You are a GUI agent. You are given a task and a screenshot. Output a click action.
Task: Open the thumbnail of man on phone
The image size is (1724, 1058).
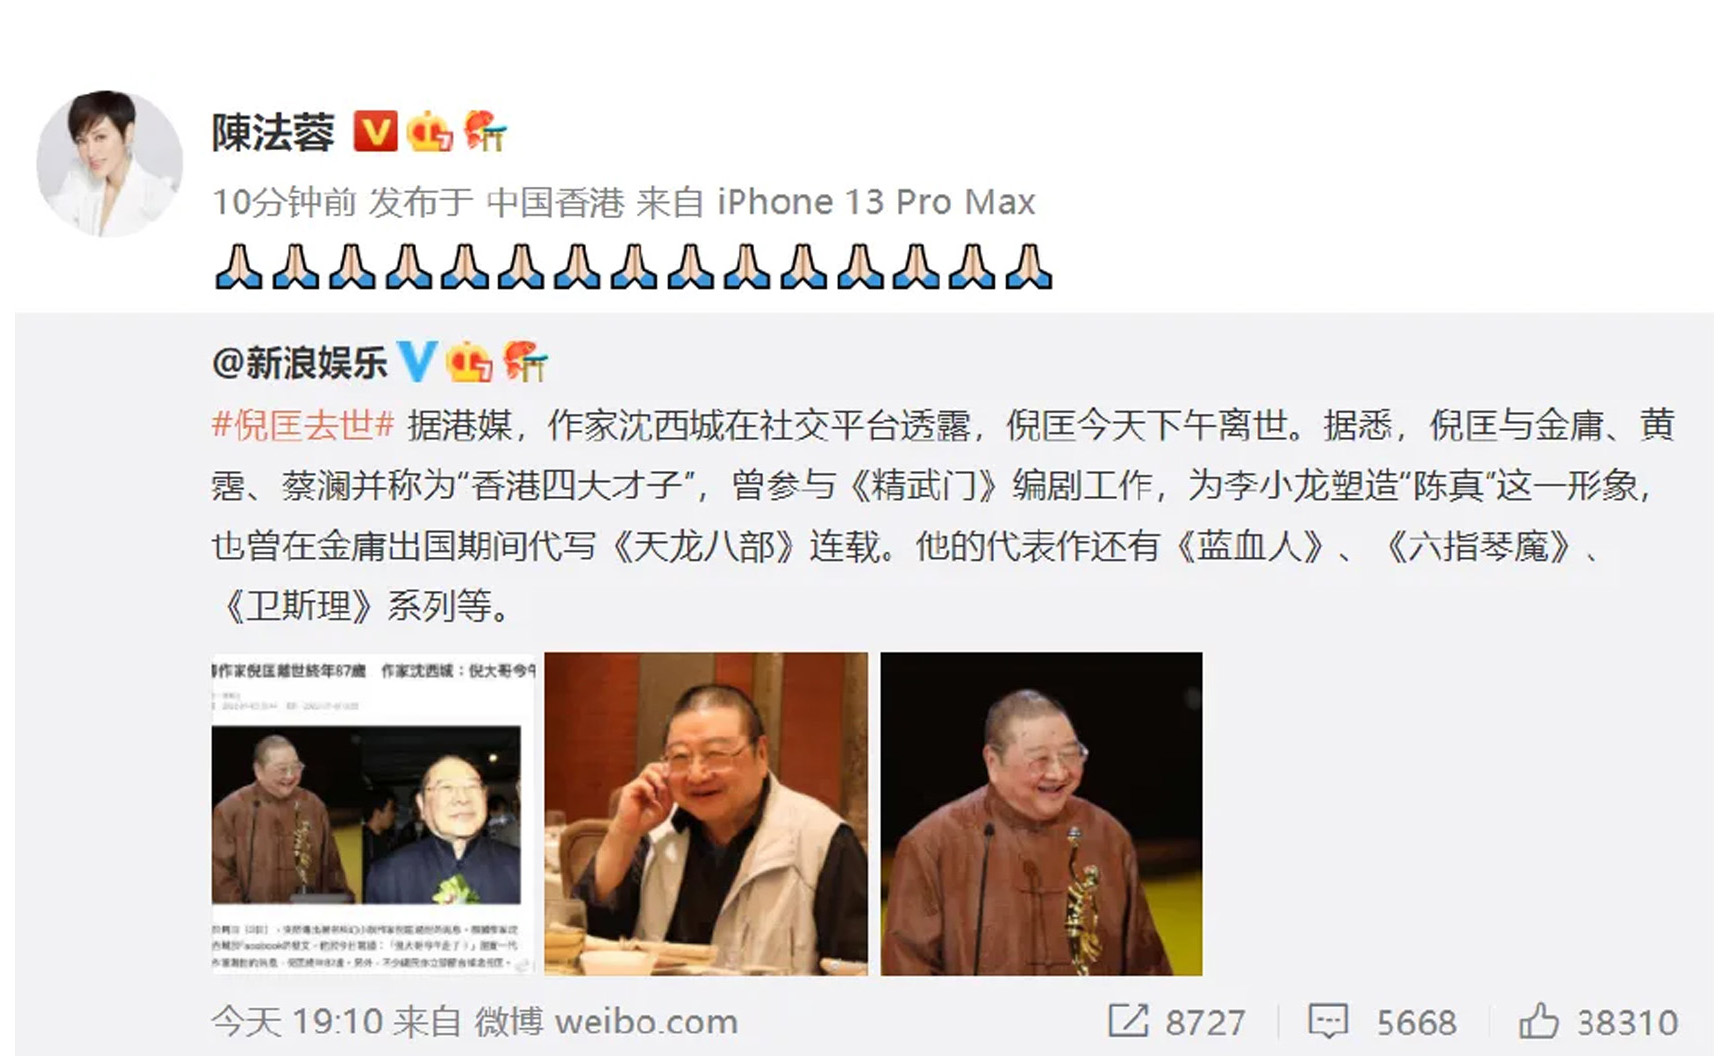tap(706, 813)
